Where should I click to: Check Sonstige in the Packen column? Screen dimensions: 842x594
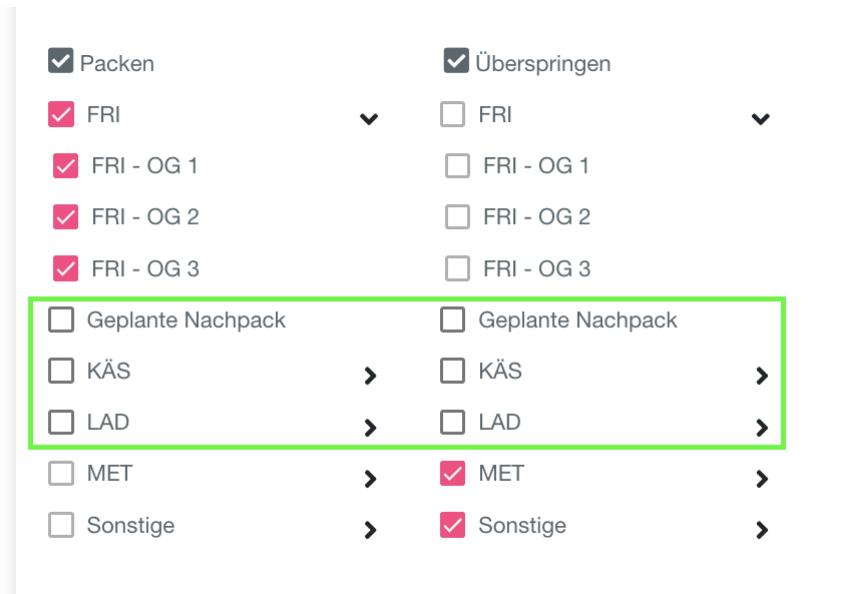point(62,525)
